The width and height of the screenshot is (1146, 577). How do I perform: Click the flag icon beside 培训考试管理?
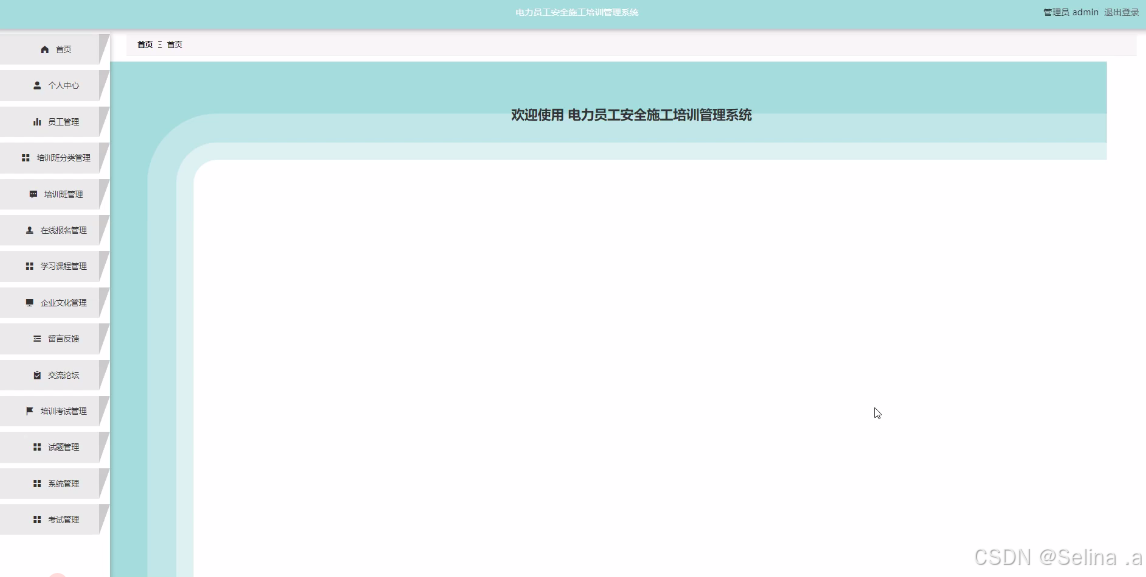(29, 411)
